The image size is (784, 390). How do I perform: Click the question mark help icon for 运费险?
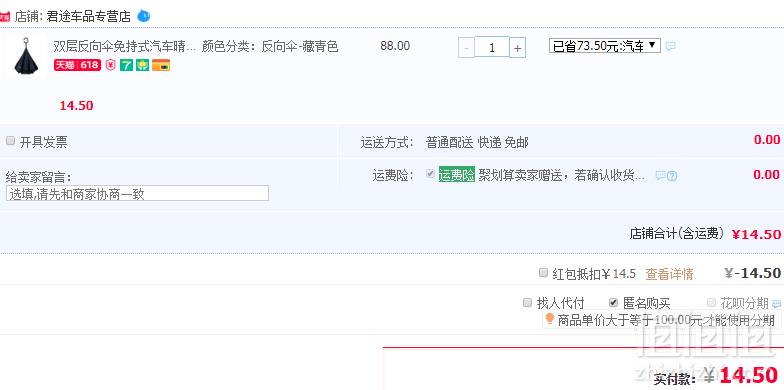point(672,176)
